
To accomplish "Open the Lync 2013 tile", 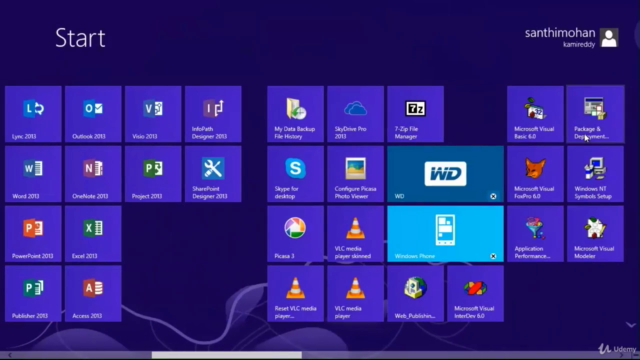I will click(33, 114).
